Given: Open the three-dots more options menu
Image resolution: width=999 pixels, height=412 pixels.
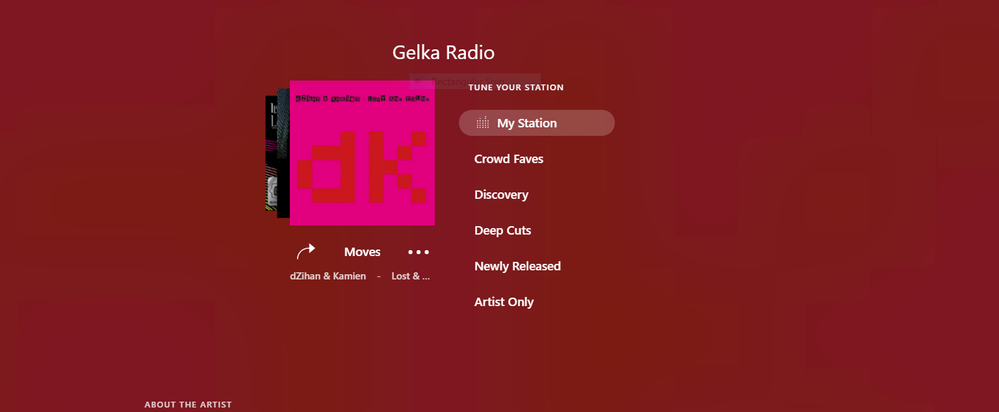Looking at the screenshot, I should pos(419,252).
